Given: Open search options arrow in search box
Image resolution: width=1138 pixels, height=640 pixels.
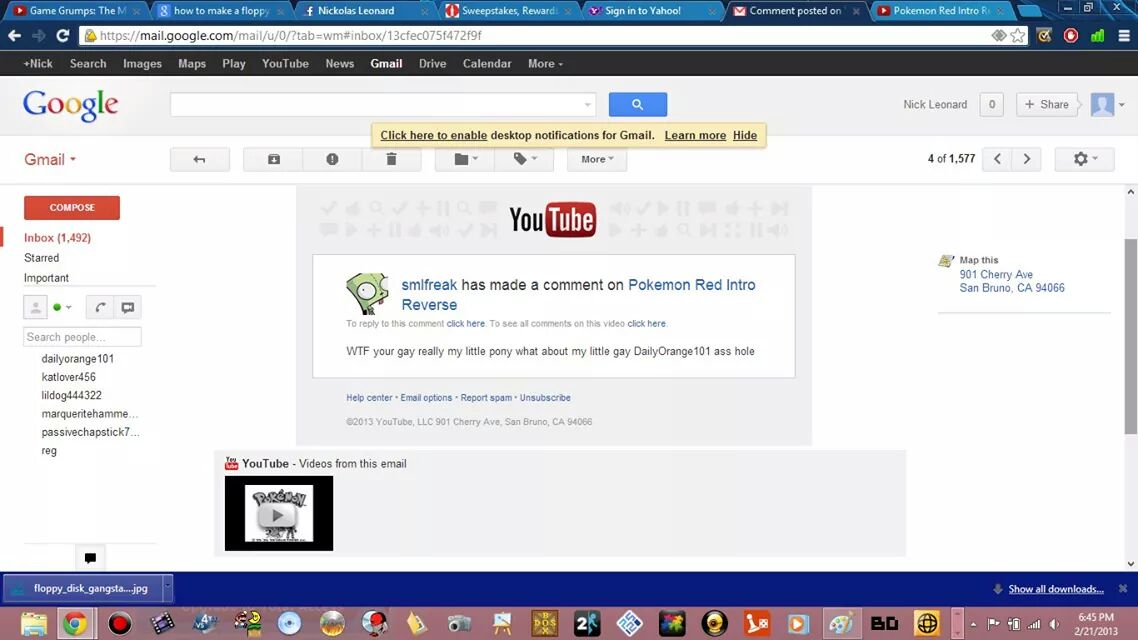Looking at the screenshot, I should (x=587, y=104).
